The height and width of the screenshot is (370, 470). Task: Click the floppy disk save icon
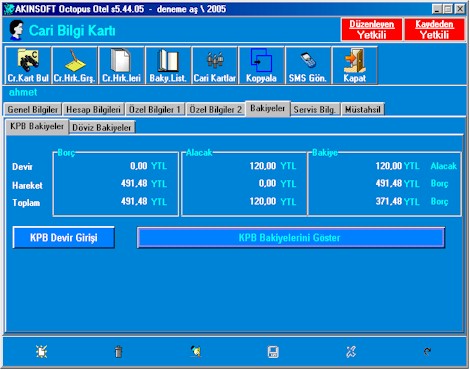273,352
